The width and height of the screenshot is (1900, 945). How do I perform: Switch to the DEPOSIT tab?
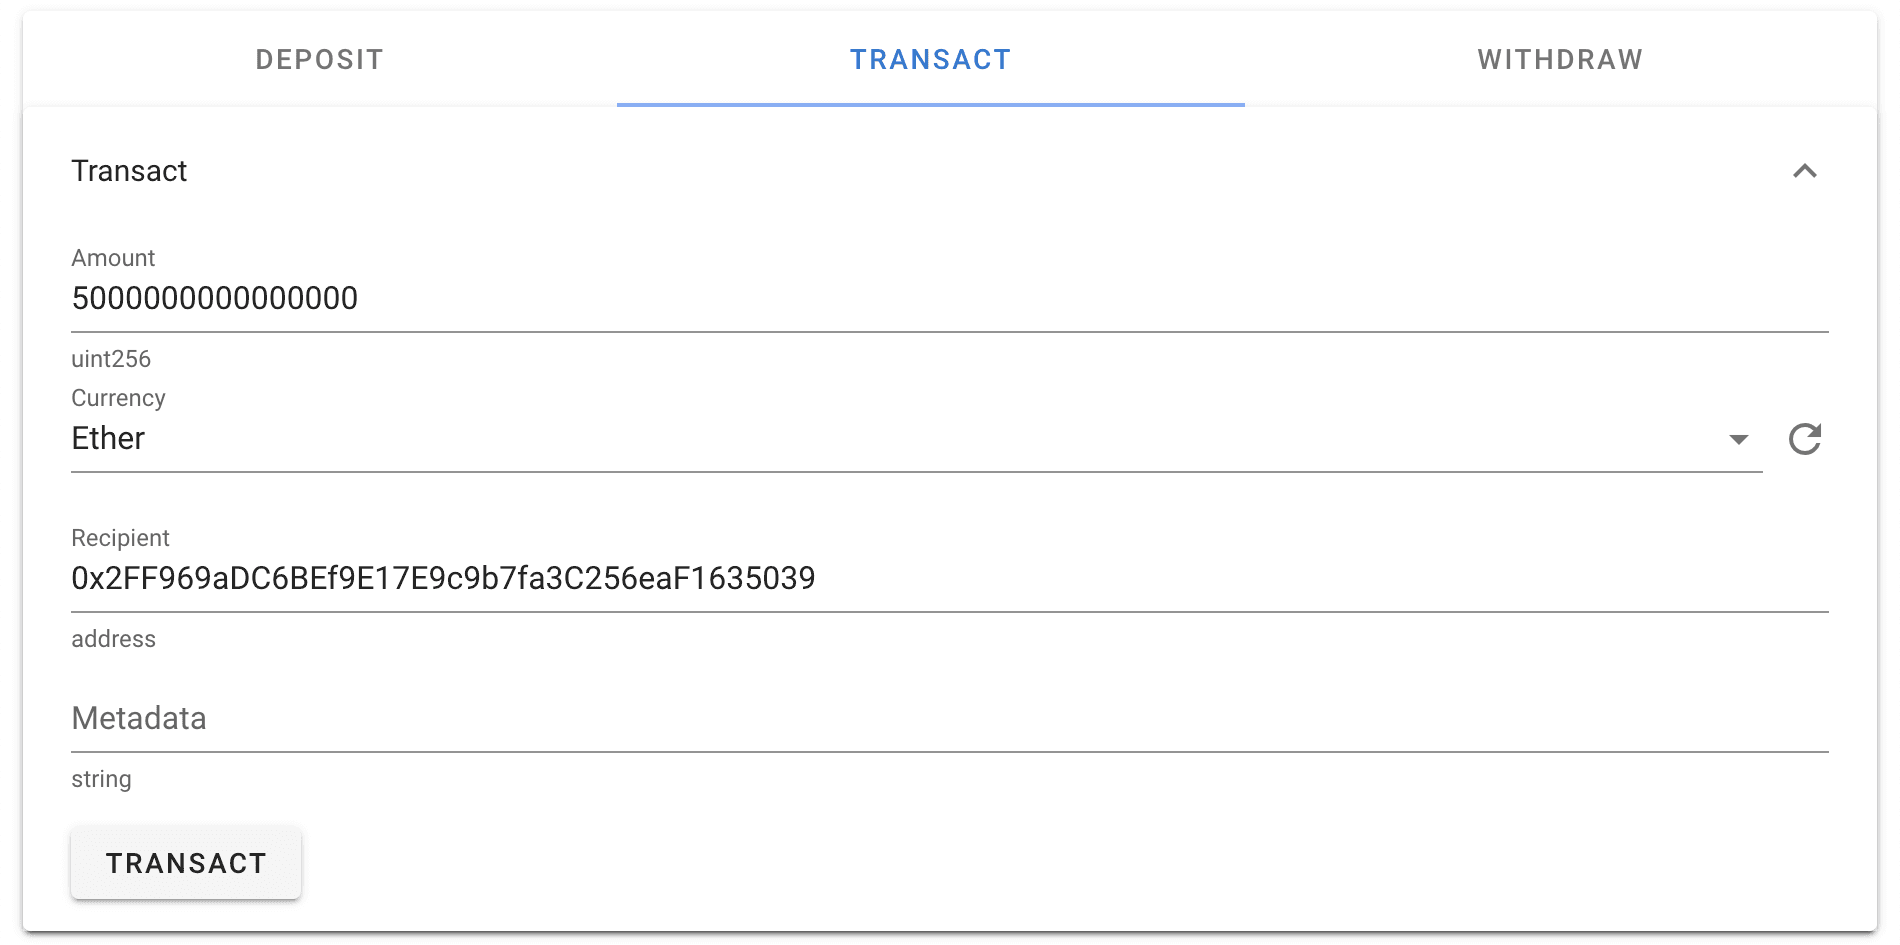(318, 59)
